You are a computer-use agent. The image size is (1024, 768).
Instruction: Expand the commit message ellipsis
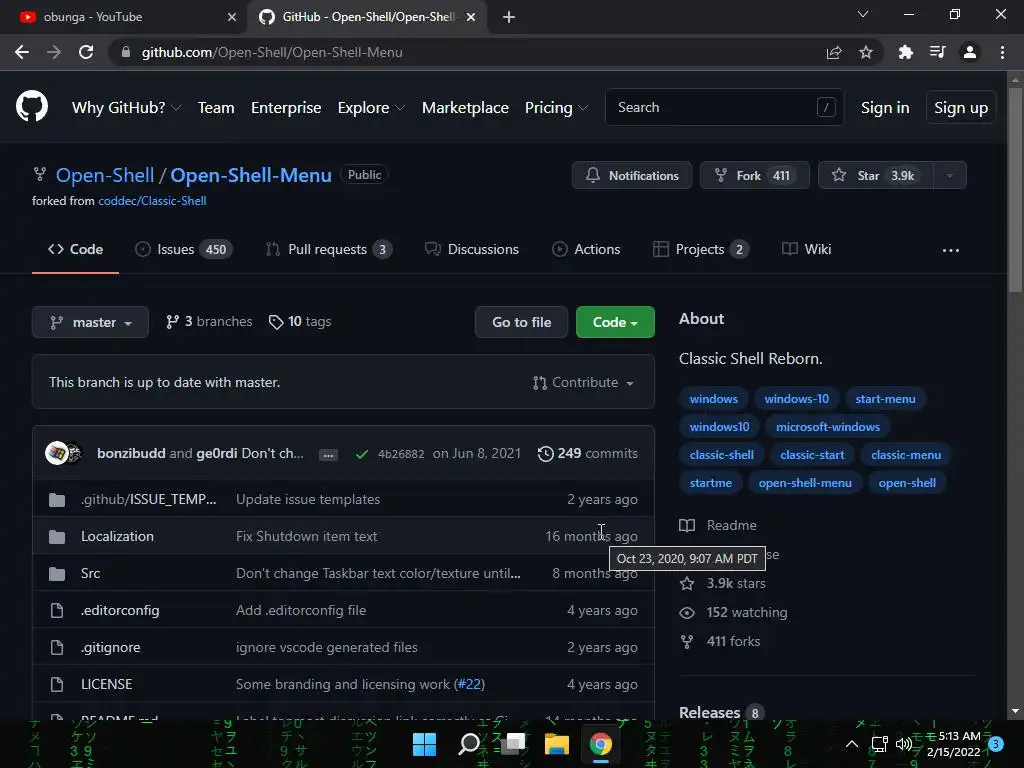328,455
